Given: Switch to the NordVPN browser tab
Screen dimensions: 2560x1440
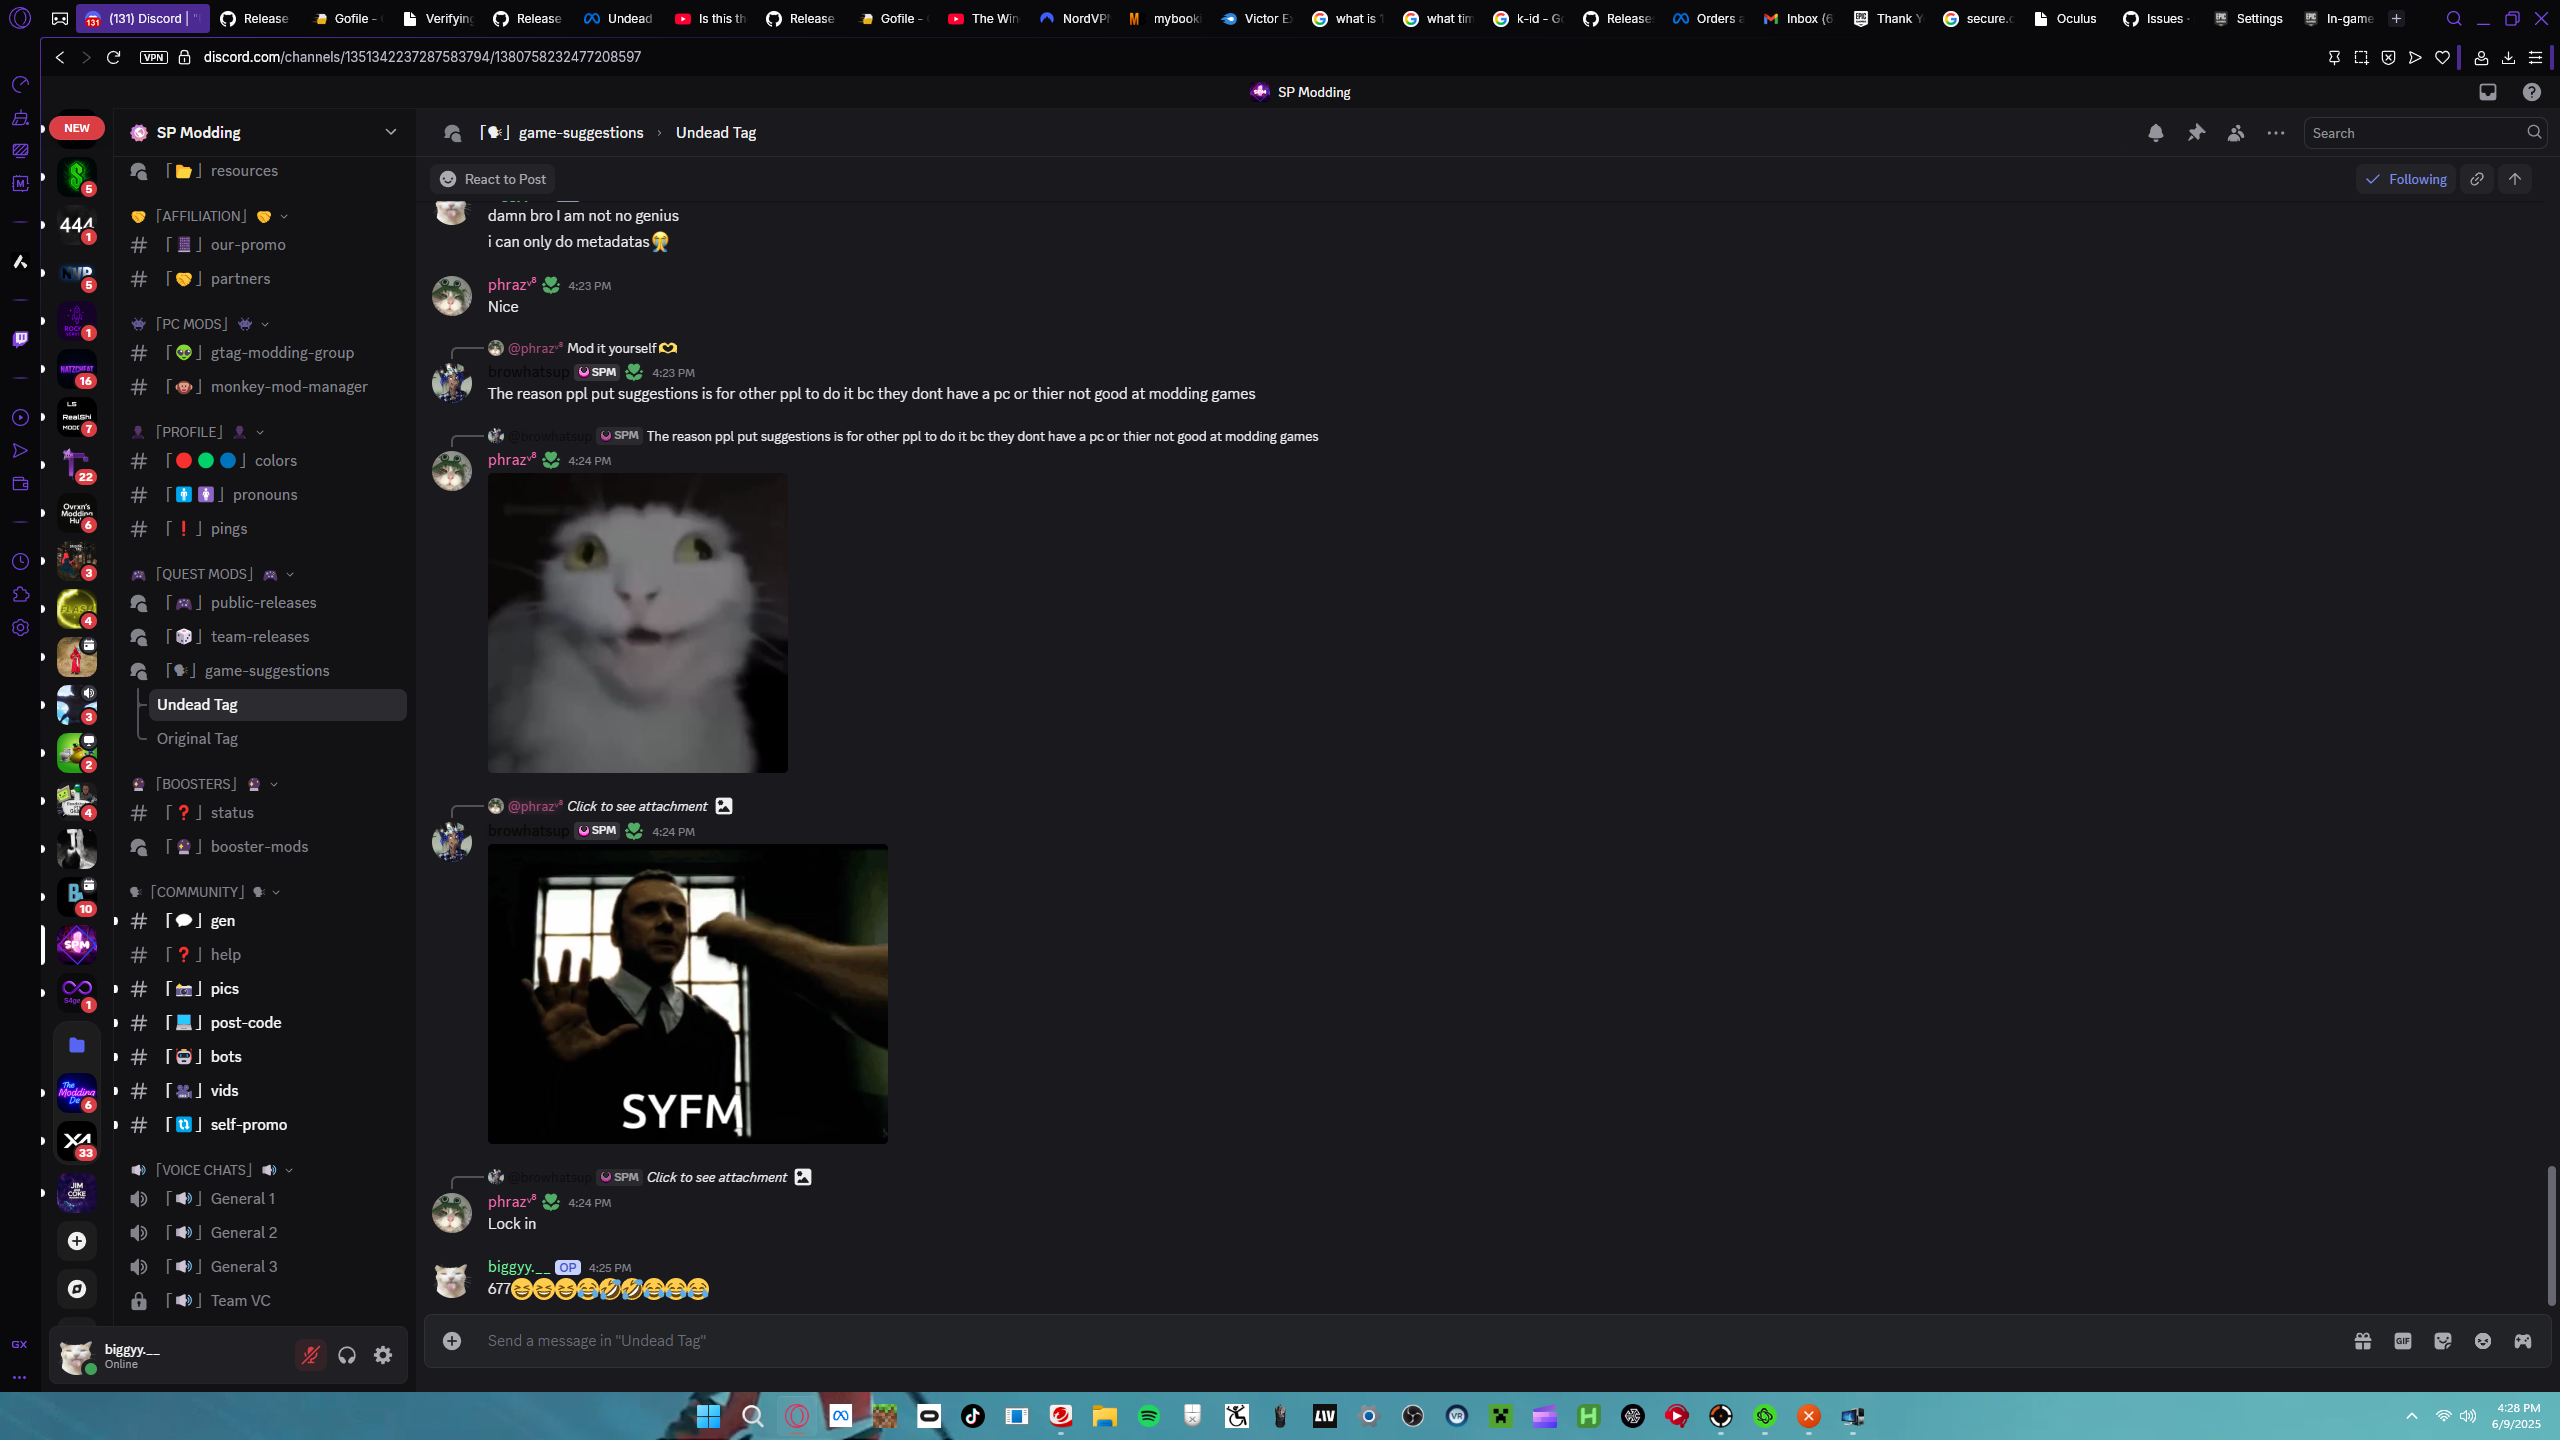Looking at the screenshot, I should (1076, 18).
